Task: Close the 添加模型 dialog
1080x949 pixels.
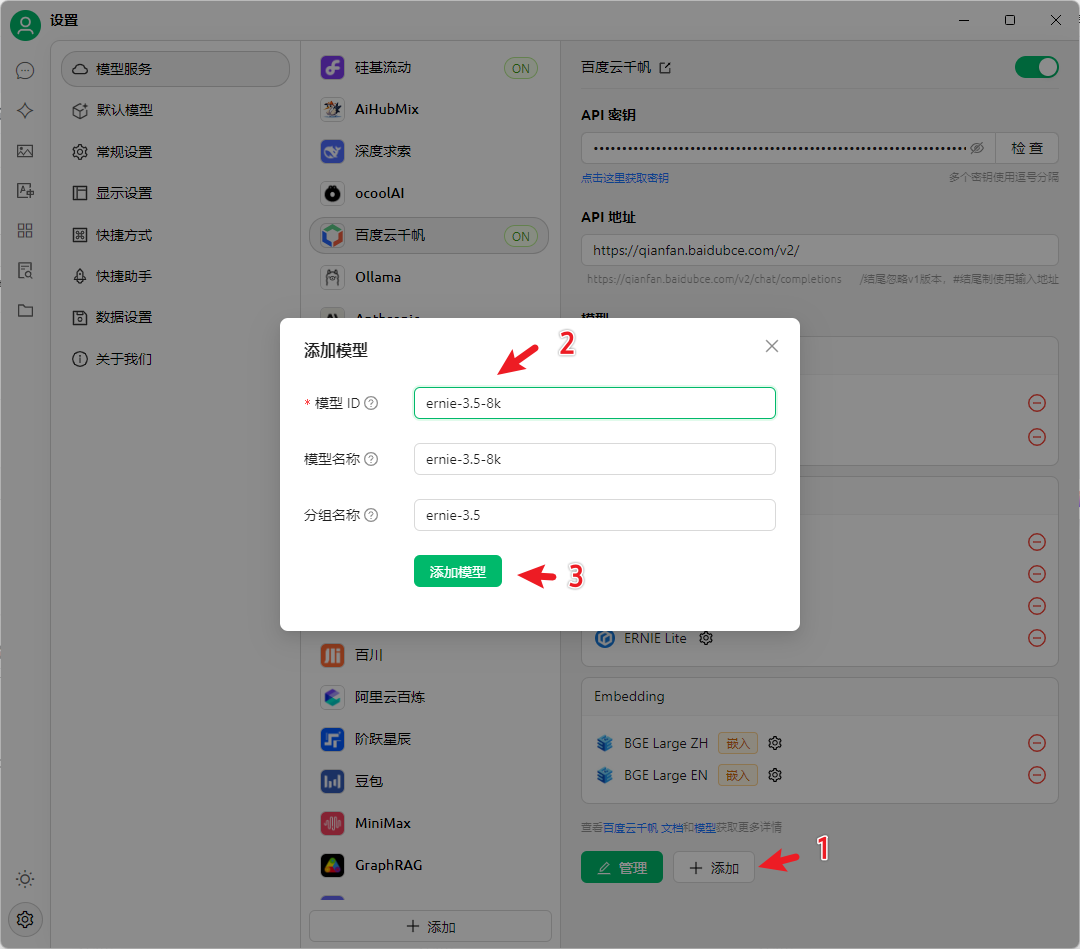Action: pos(772,346)
